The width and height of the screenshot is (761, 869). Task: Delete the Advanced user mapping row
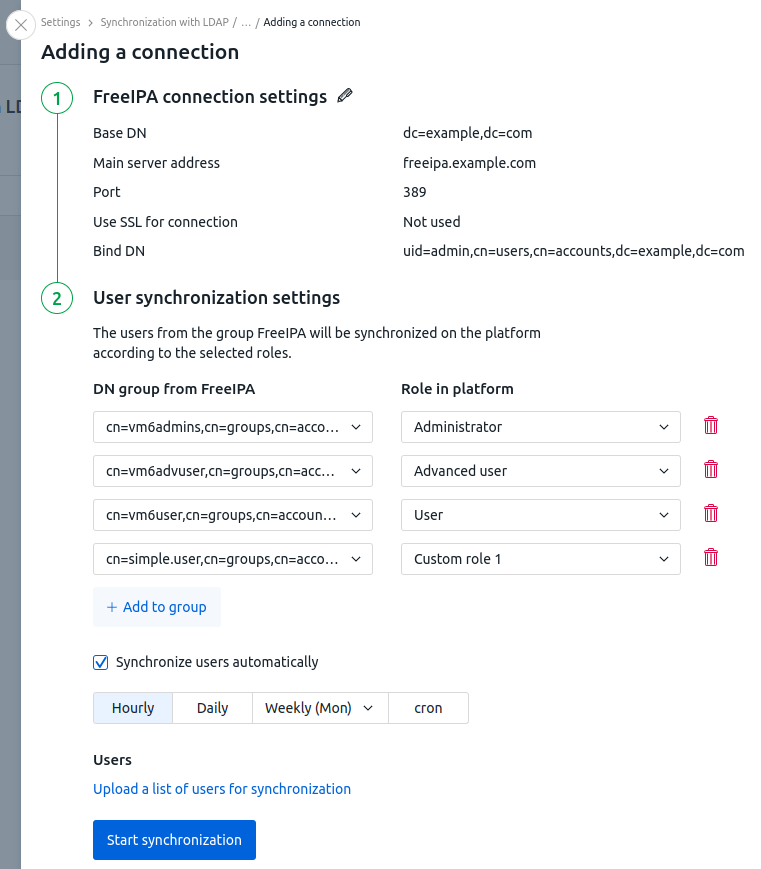711,470
